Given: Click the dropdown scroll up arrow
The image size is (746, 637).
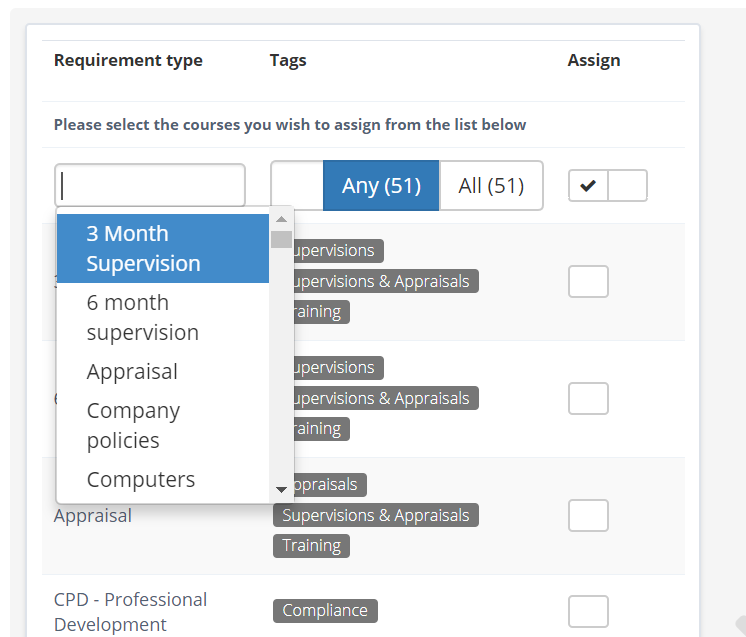Looking at the screenshot, I should (281, 219).
